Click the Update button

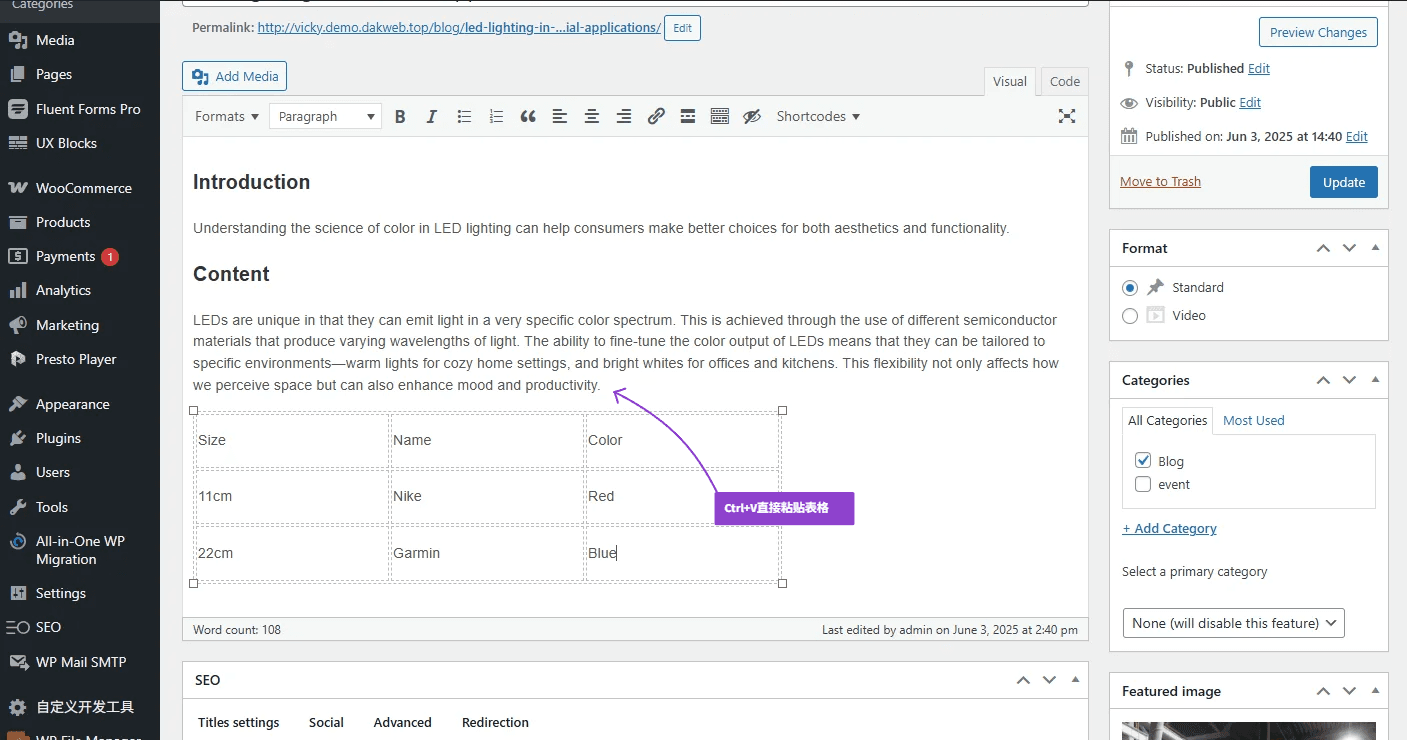1343,182
